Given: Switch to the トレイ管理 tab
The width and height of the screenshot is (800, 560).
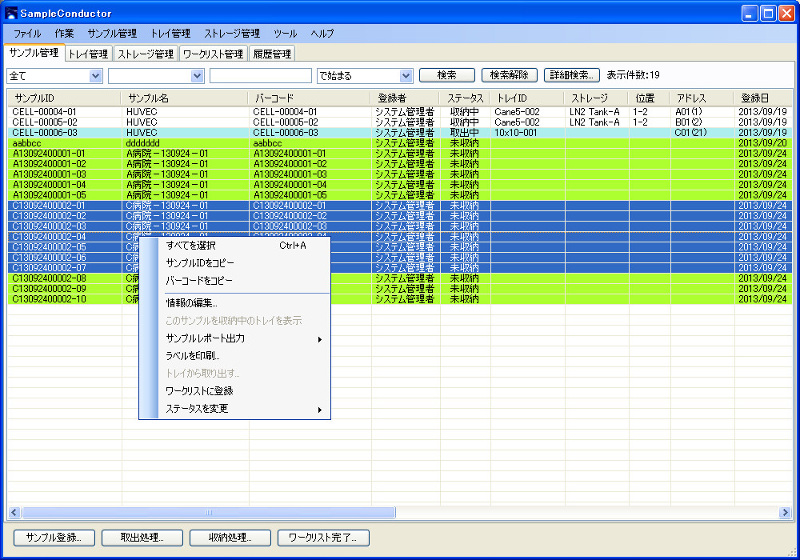Looking at the screenshot, I should pos(89,54).
